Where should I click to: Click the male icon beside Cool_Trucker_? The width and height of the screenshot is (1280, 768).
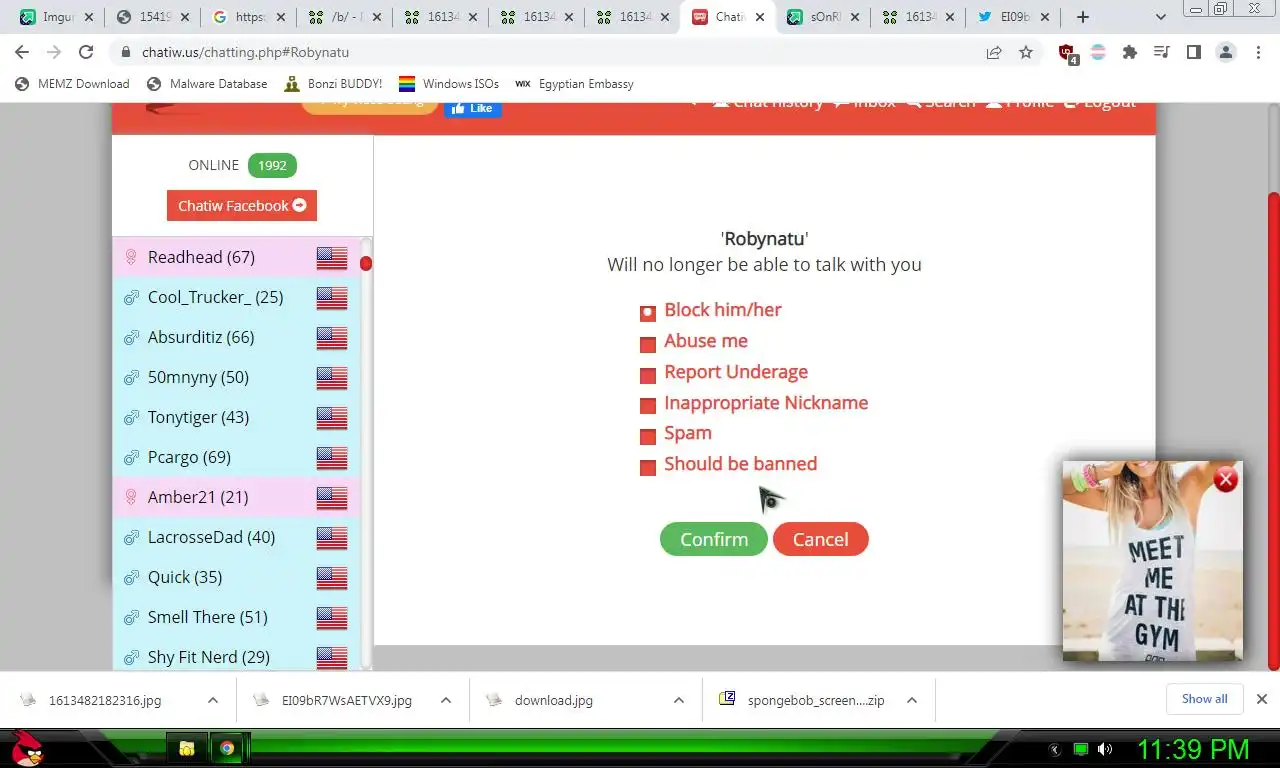[131, 298]
